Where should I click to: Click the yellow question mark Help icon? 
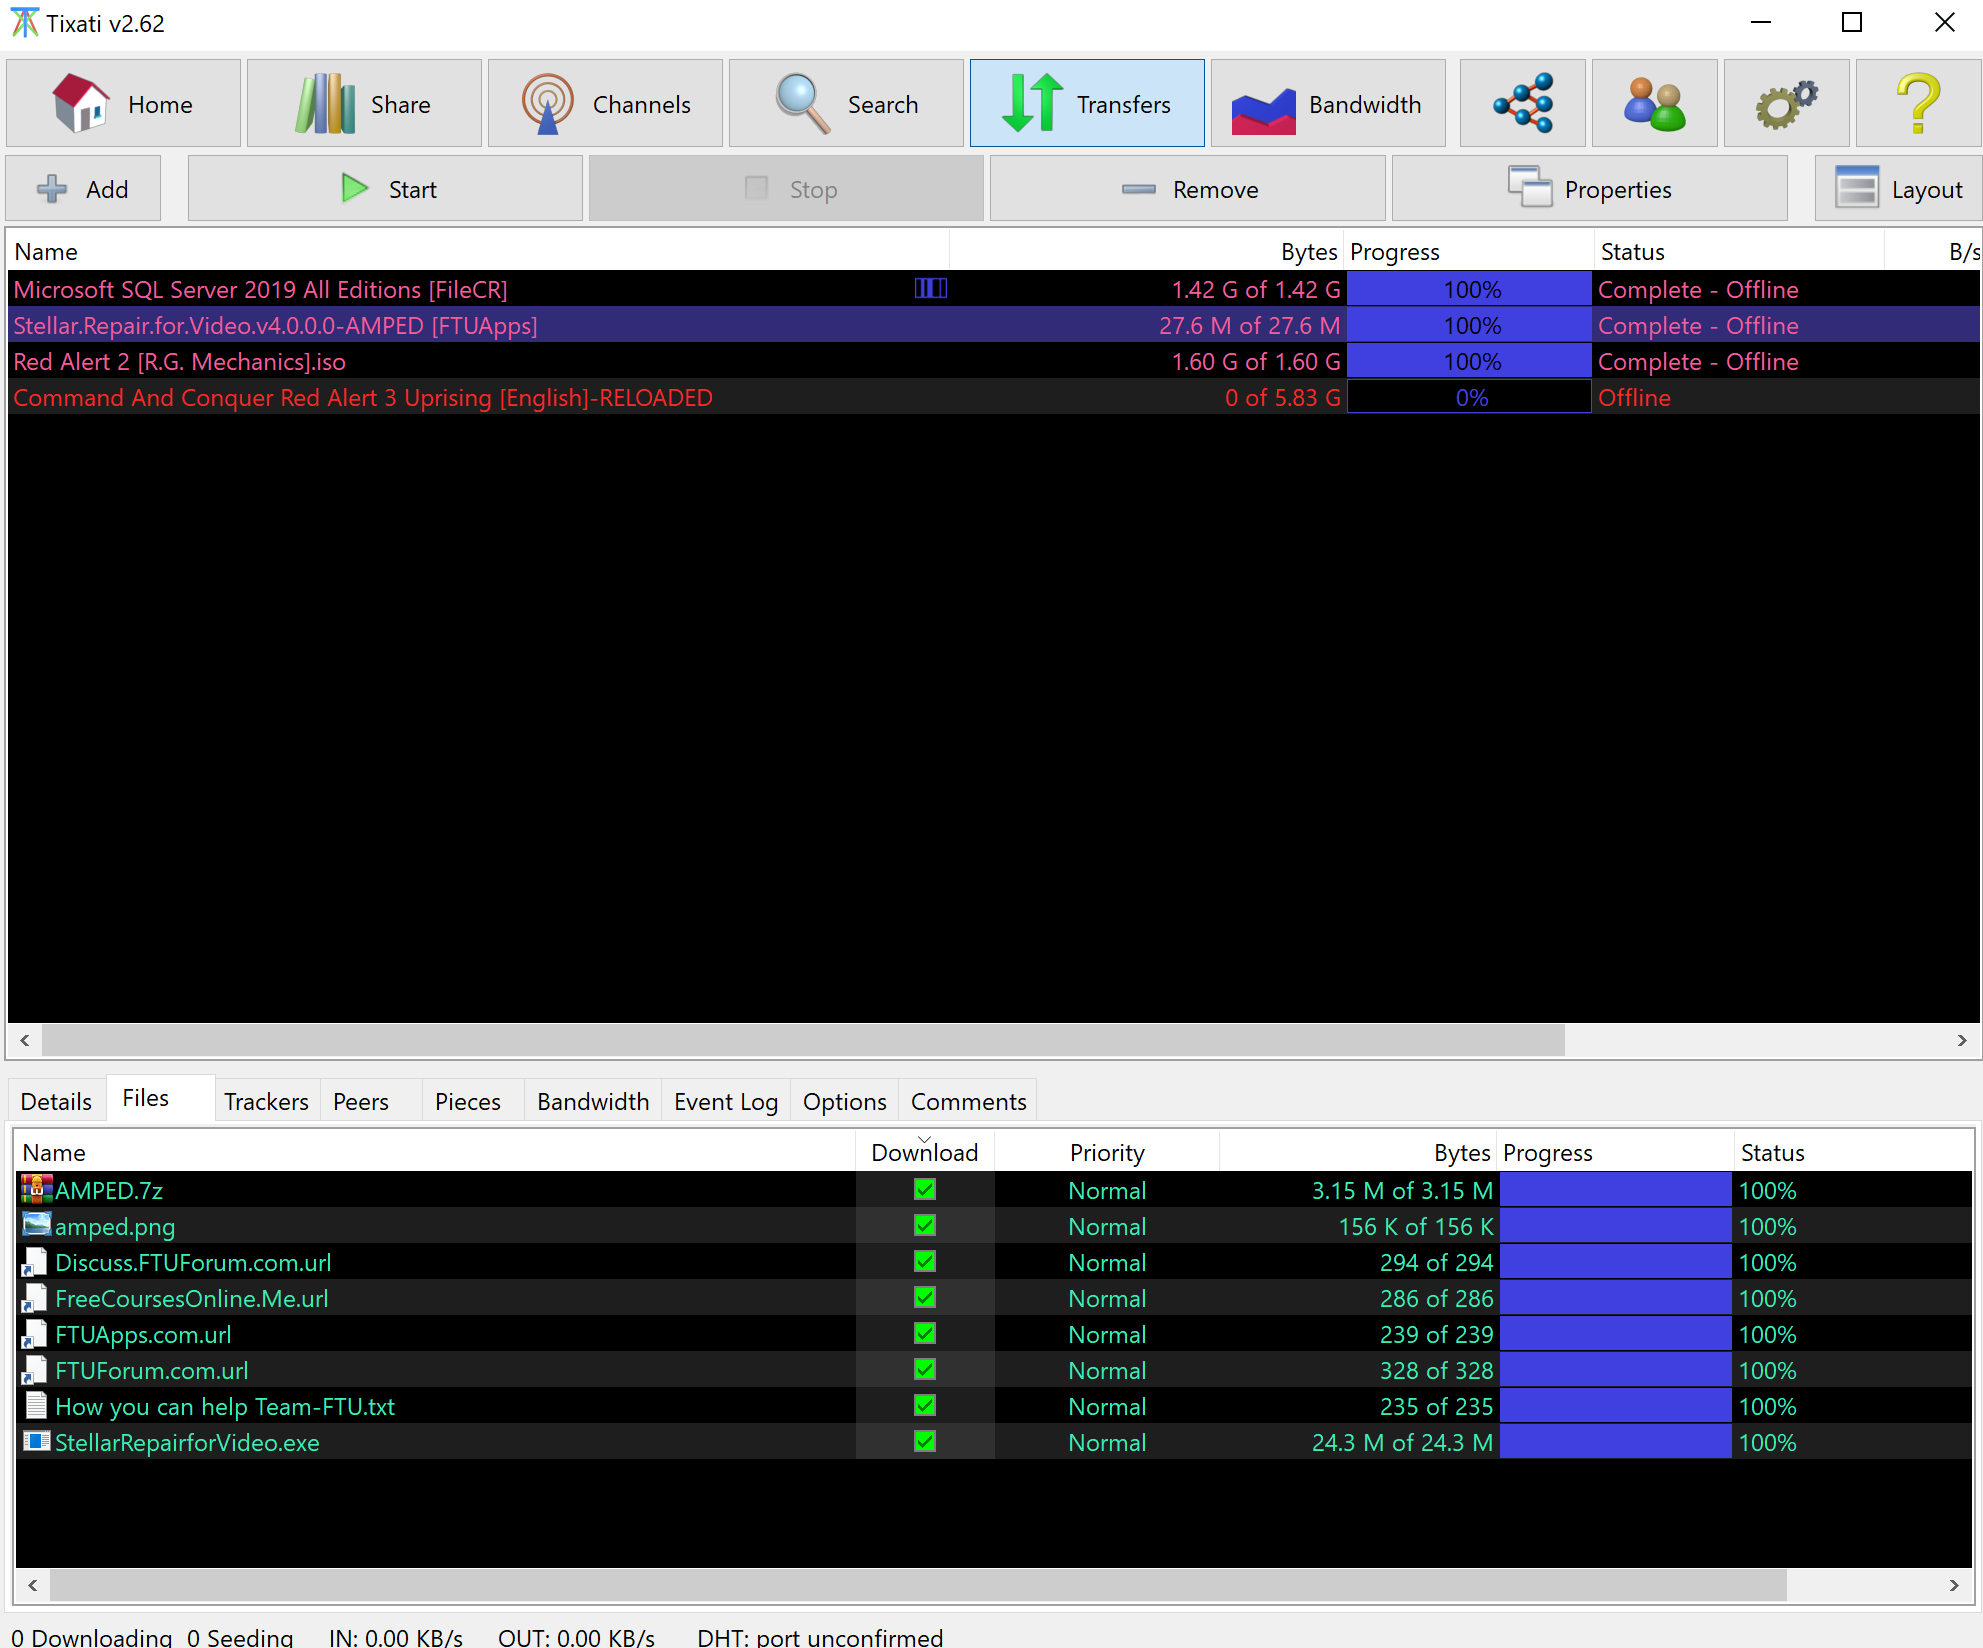pyautogui.click(x=1918, y=103)
